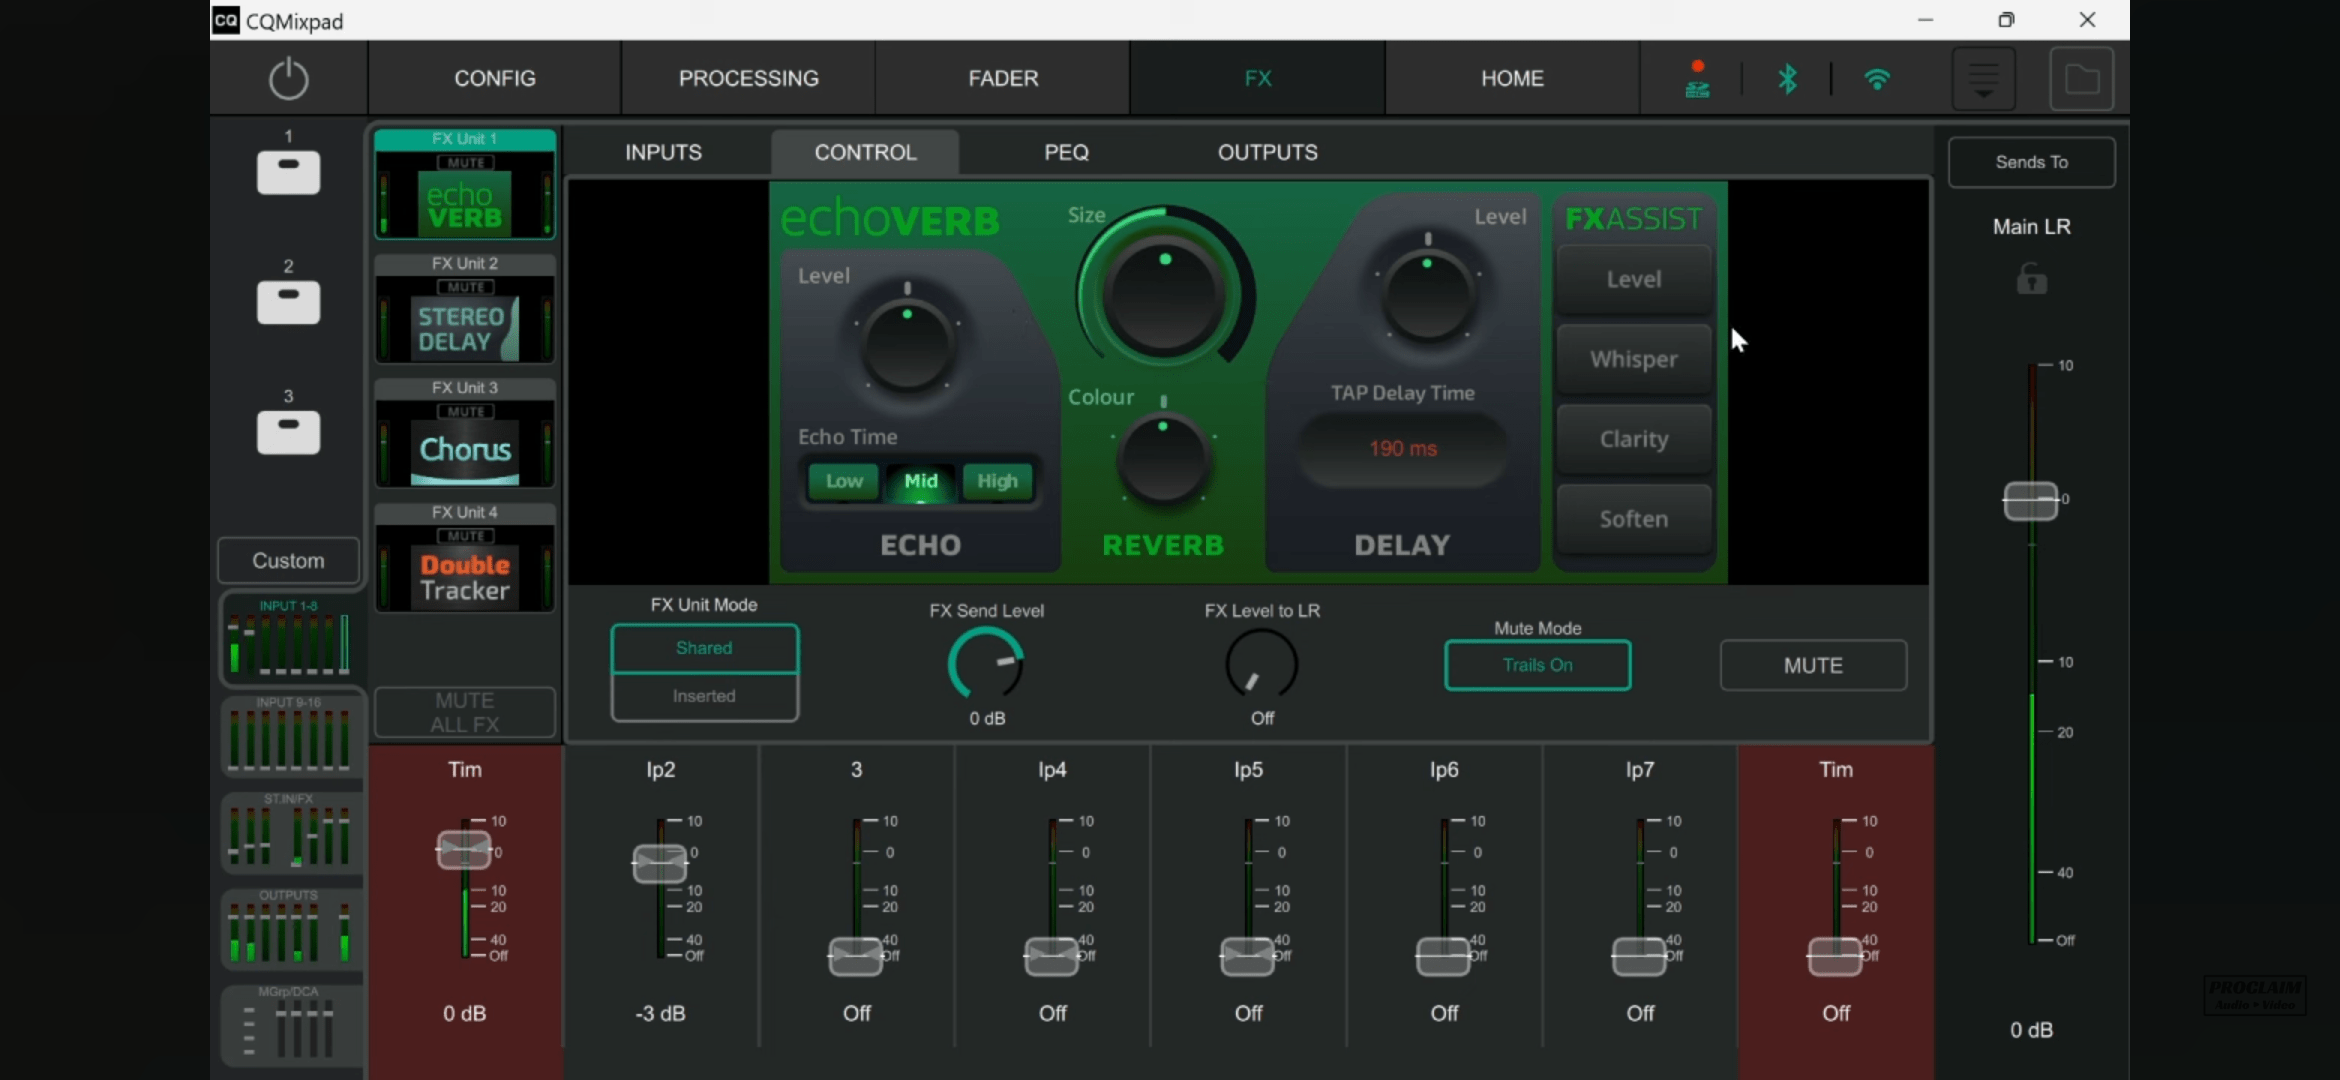Image resolution: width=2340 pixels, height=1080 pixels.
Task: Click the Echo Level knob
Action: coord(907,345)
